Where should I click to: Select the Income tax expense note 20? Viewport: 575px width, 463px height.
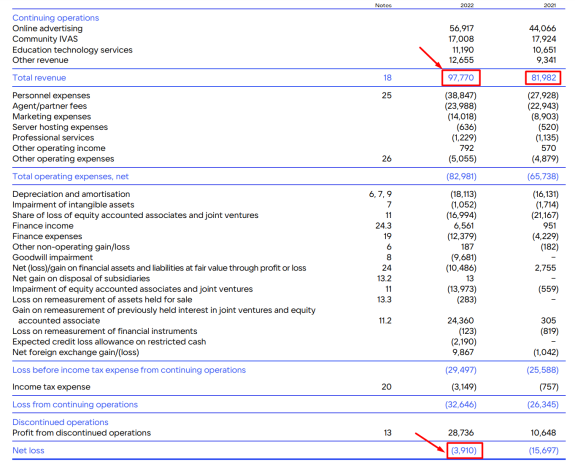point(387,387)
